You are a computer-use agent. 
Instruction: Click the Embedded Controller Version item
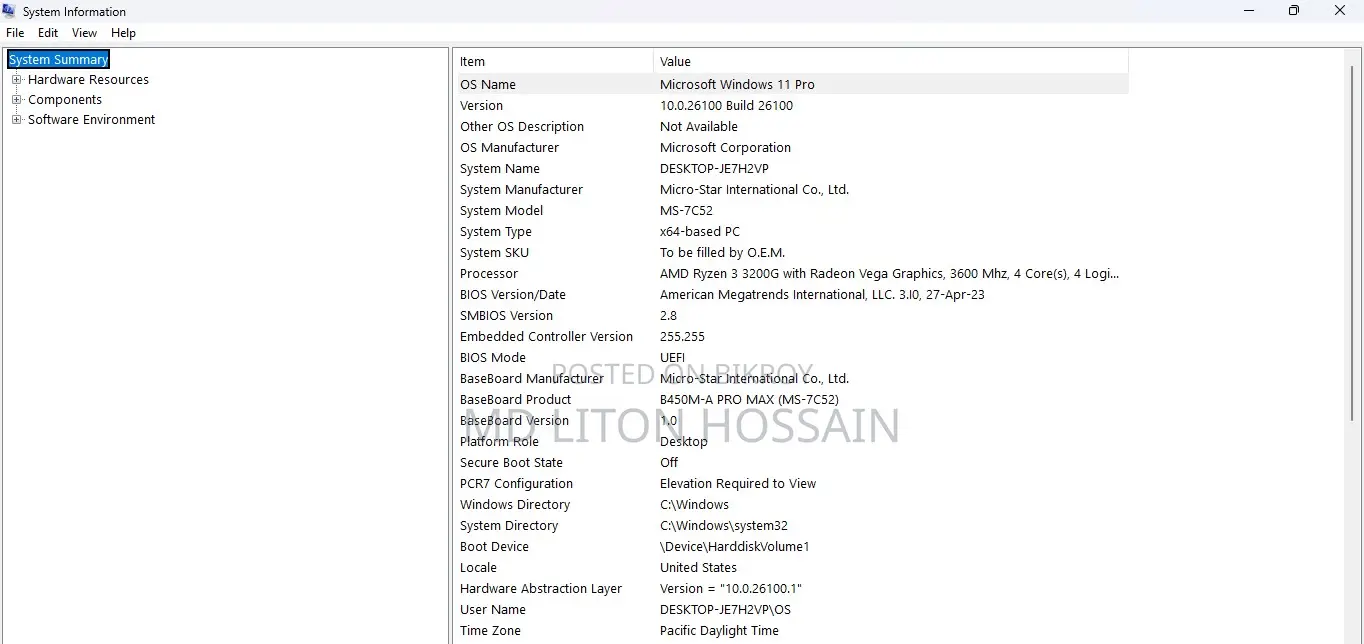(546, 337)
